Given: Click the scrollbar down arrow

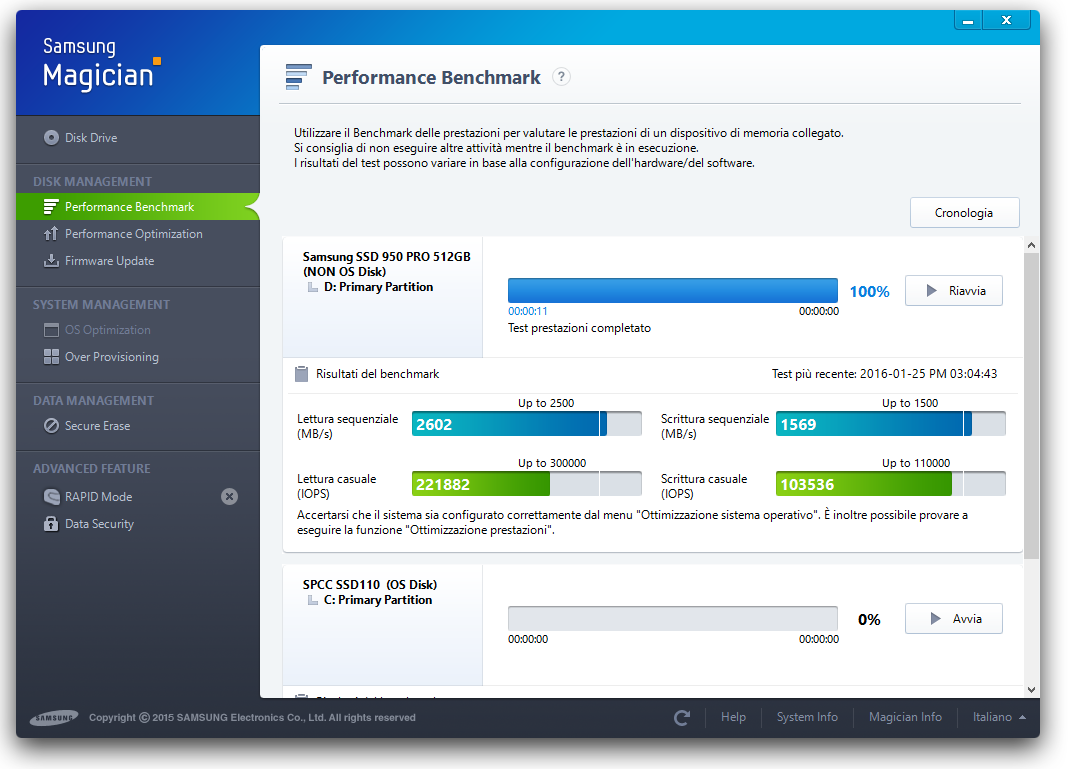Looking at the screenshot, I should (x=1031, y=689).
